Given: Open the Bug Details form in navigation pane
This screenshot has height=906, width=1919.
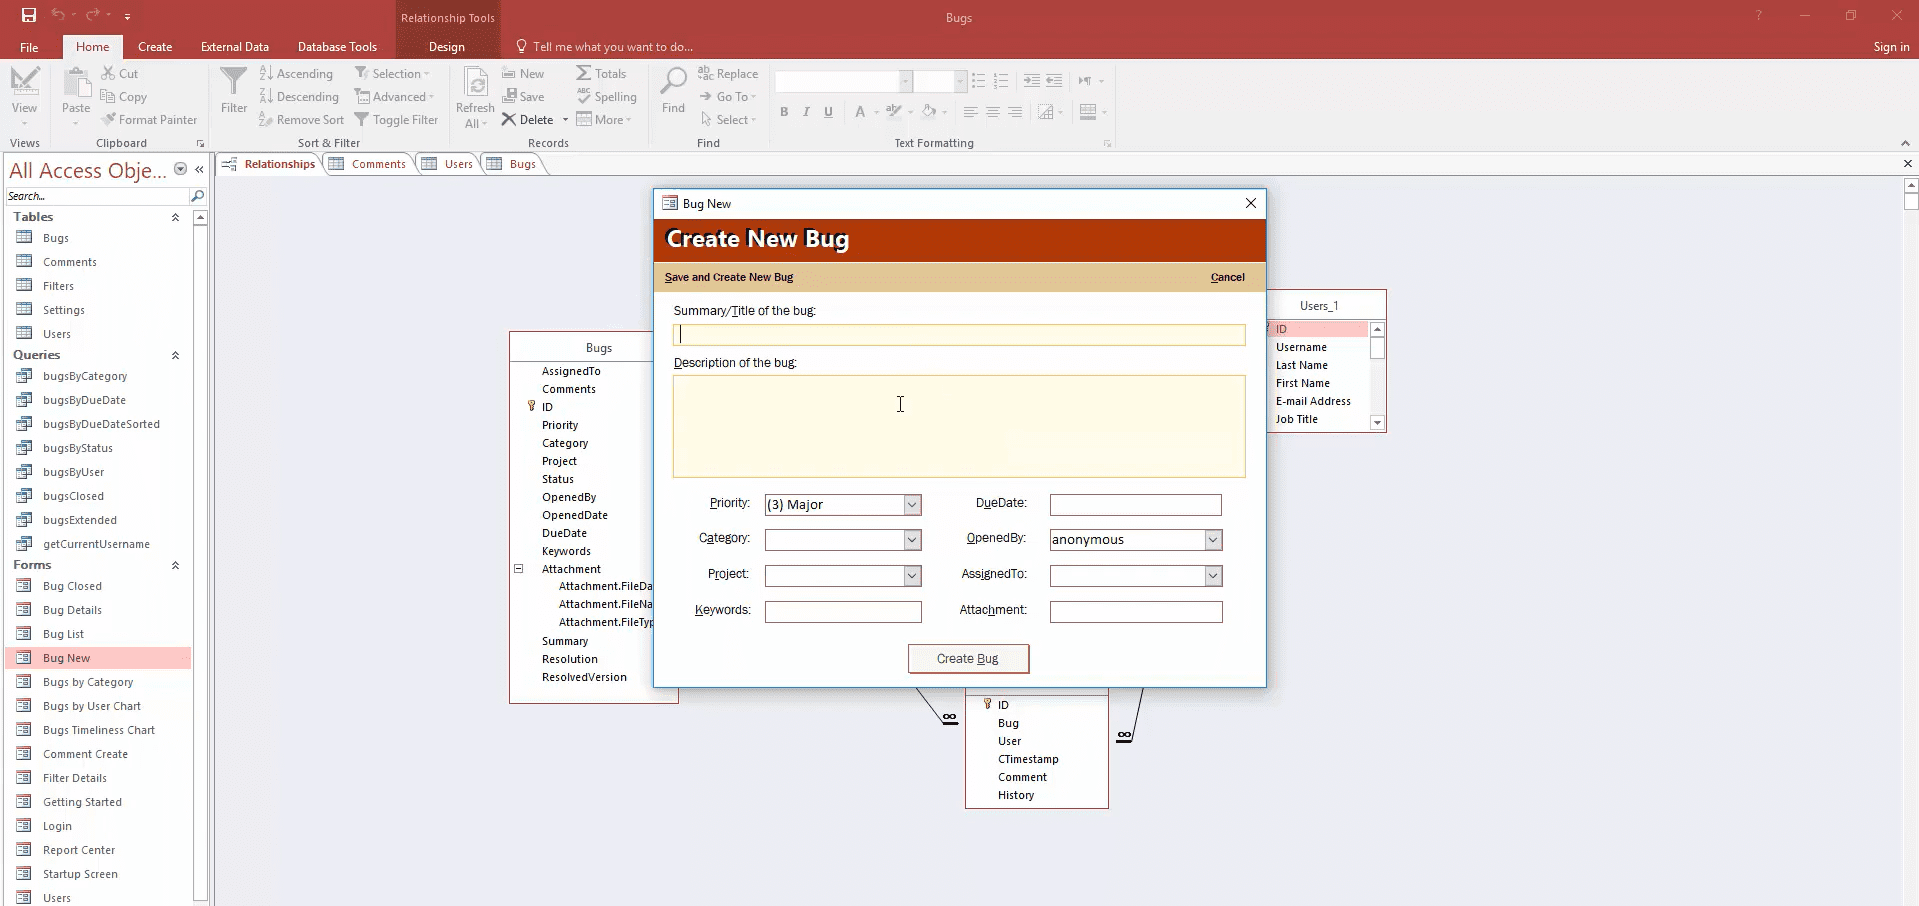Looking at the screenshot, I should click(x=72, y=610).
